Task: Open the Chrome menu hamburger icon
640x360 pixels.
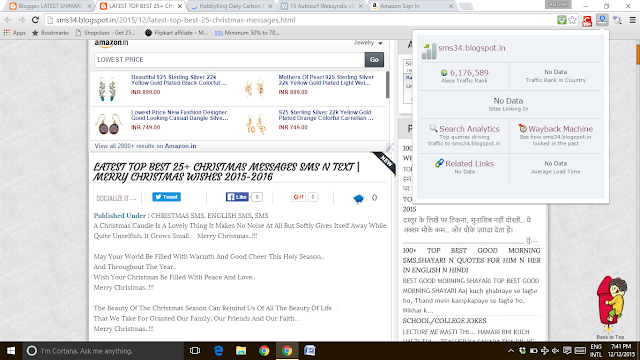Action: pyautogui.click(x=632, y=20)
